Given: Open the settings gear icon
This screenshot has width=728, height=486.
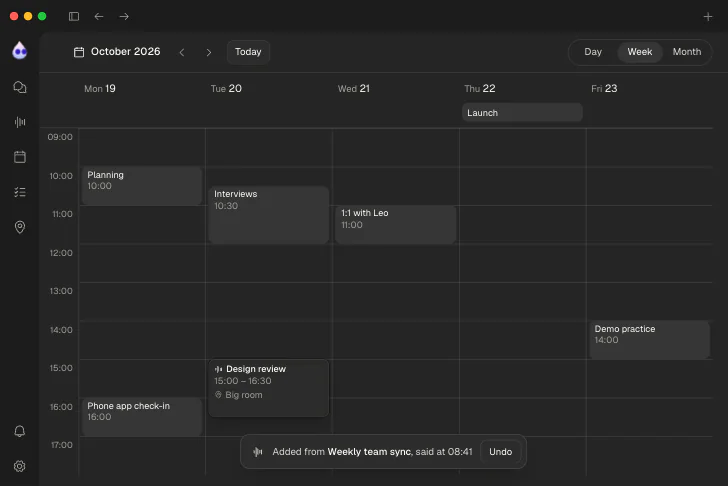Looking at the screenshot, I should coord(20,466).
